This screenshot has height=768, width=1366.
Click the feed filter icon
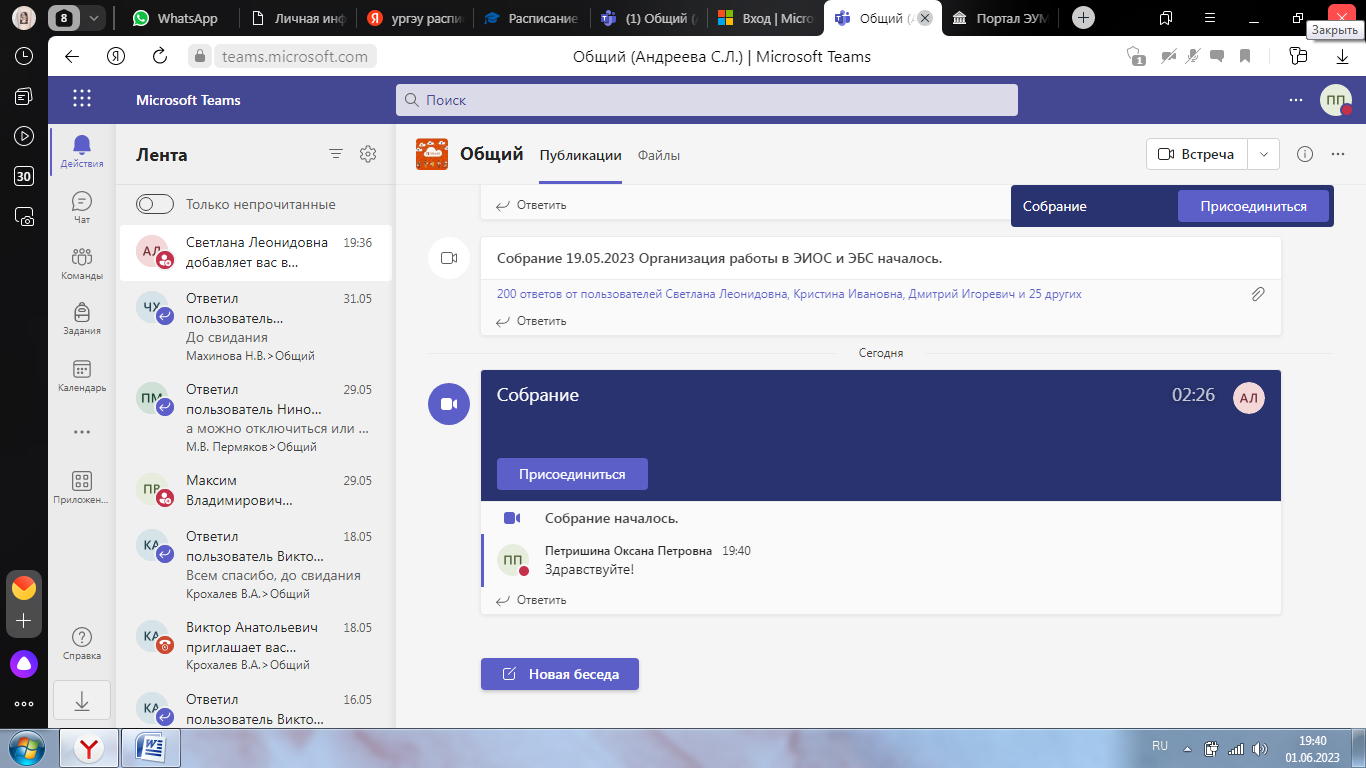pos(336,154)
